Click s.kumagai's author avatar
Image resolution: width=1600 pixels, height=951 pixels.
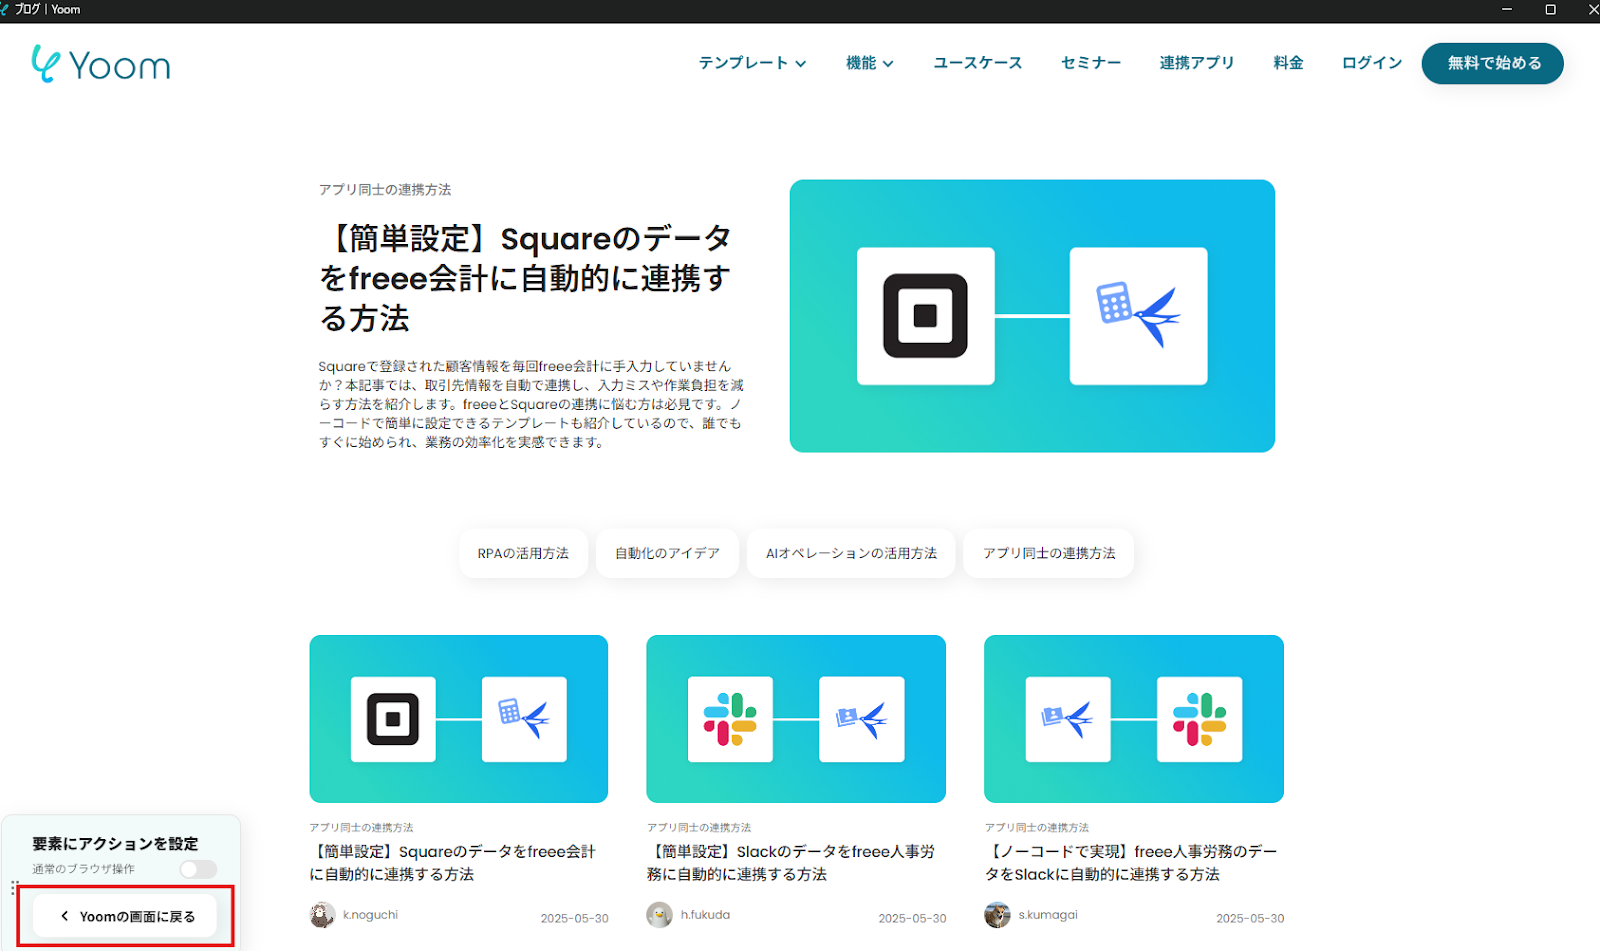pyautogui.click(x=997, y=915)
